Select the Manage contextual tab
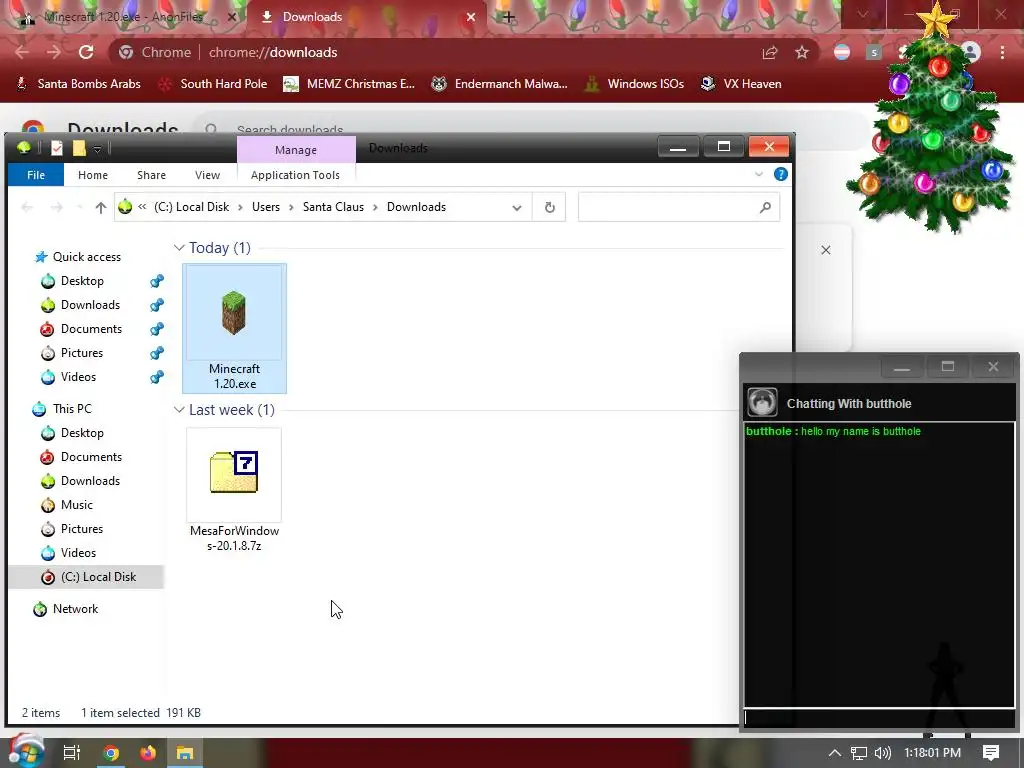The width and height of the screenshot is (1024, 768). tap(296, 150)
